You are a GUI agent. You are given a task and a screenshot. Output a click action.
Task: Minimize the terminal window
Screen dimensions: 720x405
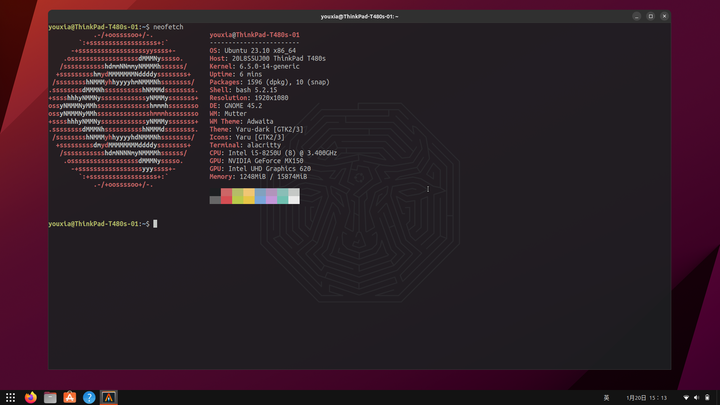pyautogui.click(x=636, y=16)
